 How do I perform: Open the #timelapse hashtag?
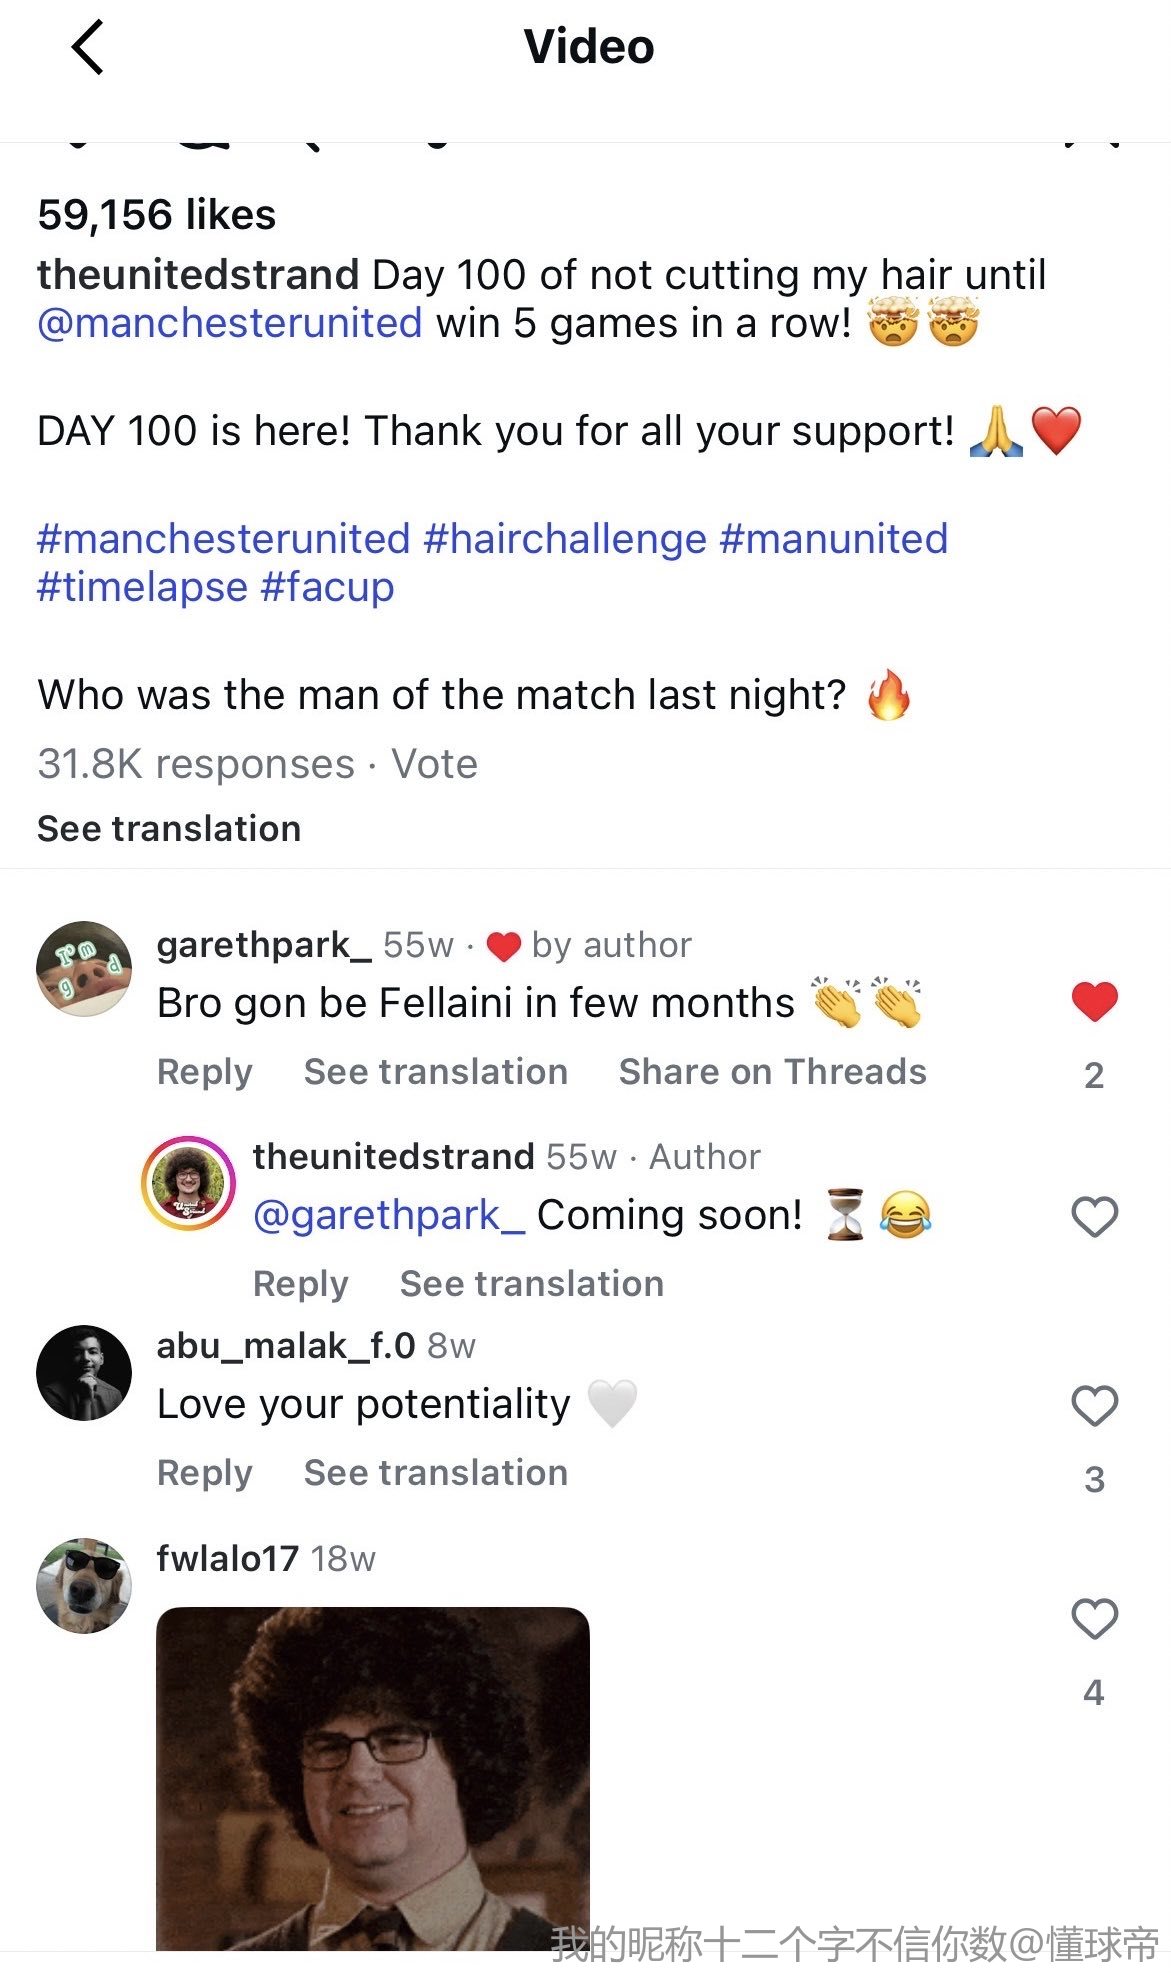142,587
